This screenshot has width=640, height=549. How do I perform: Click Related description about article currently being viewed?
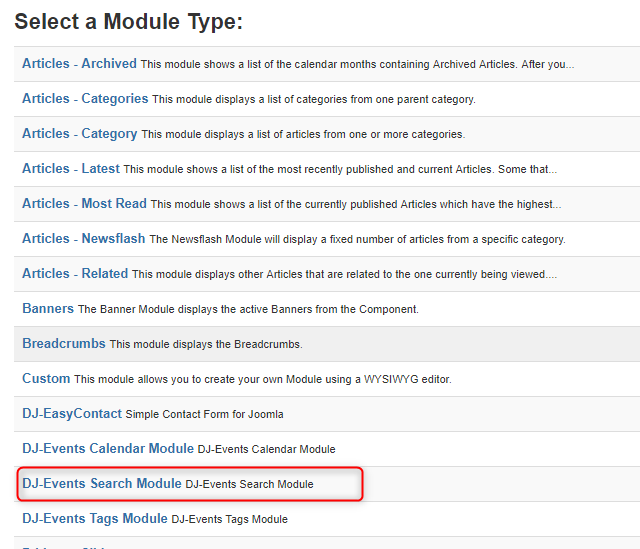point(344,274)
